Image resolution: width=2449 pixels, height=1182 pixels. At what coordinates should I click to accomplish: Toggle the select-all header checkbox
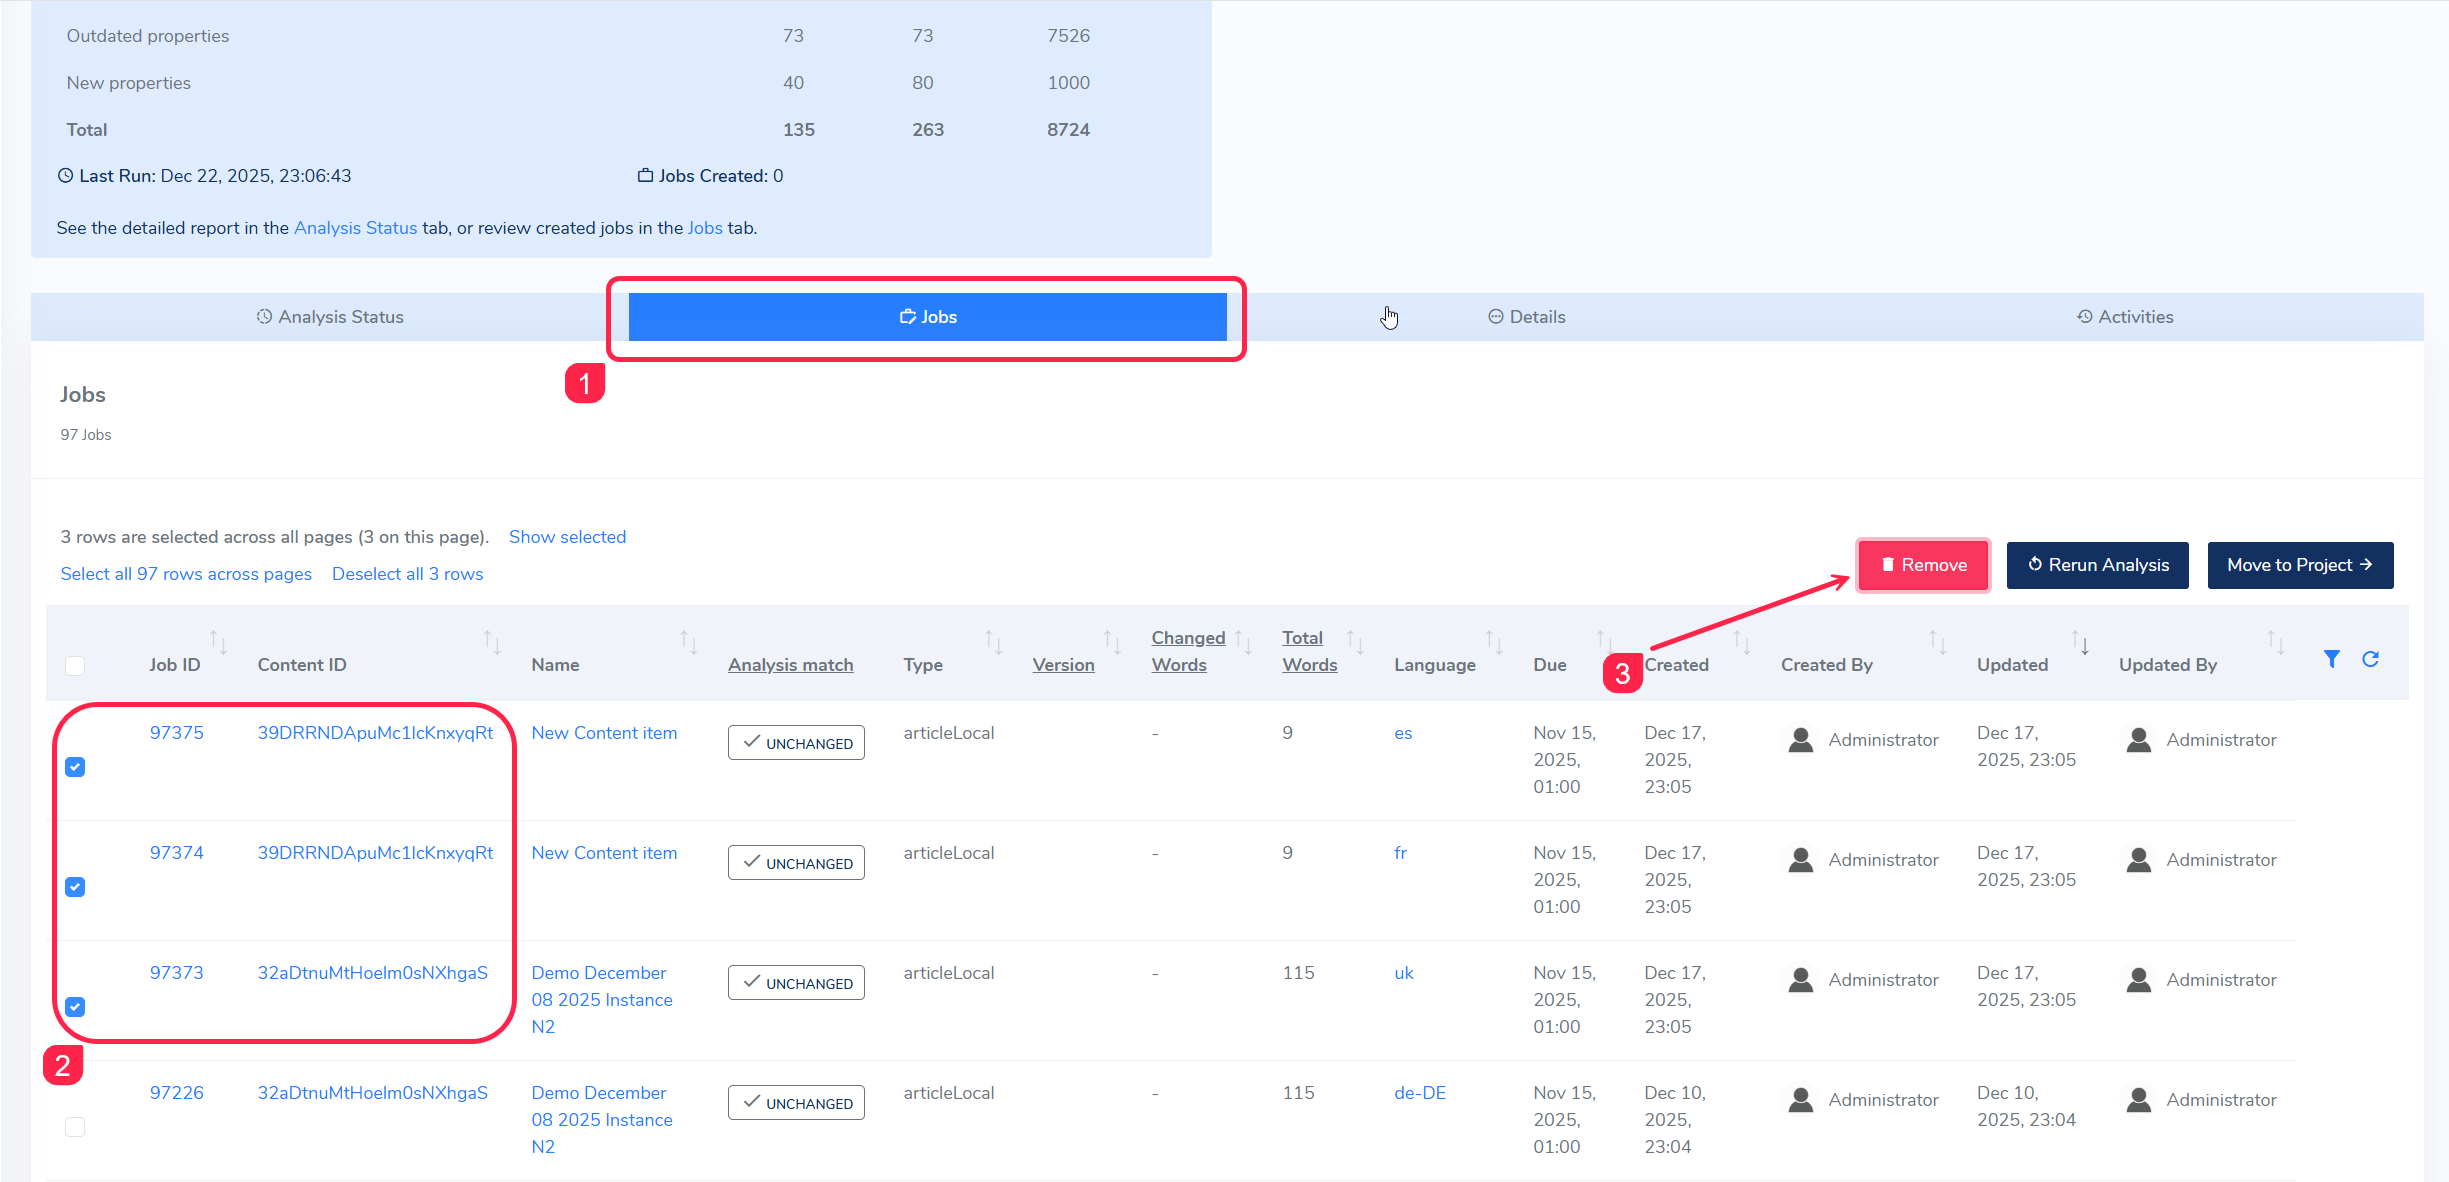tap(75, 666)
